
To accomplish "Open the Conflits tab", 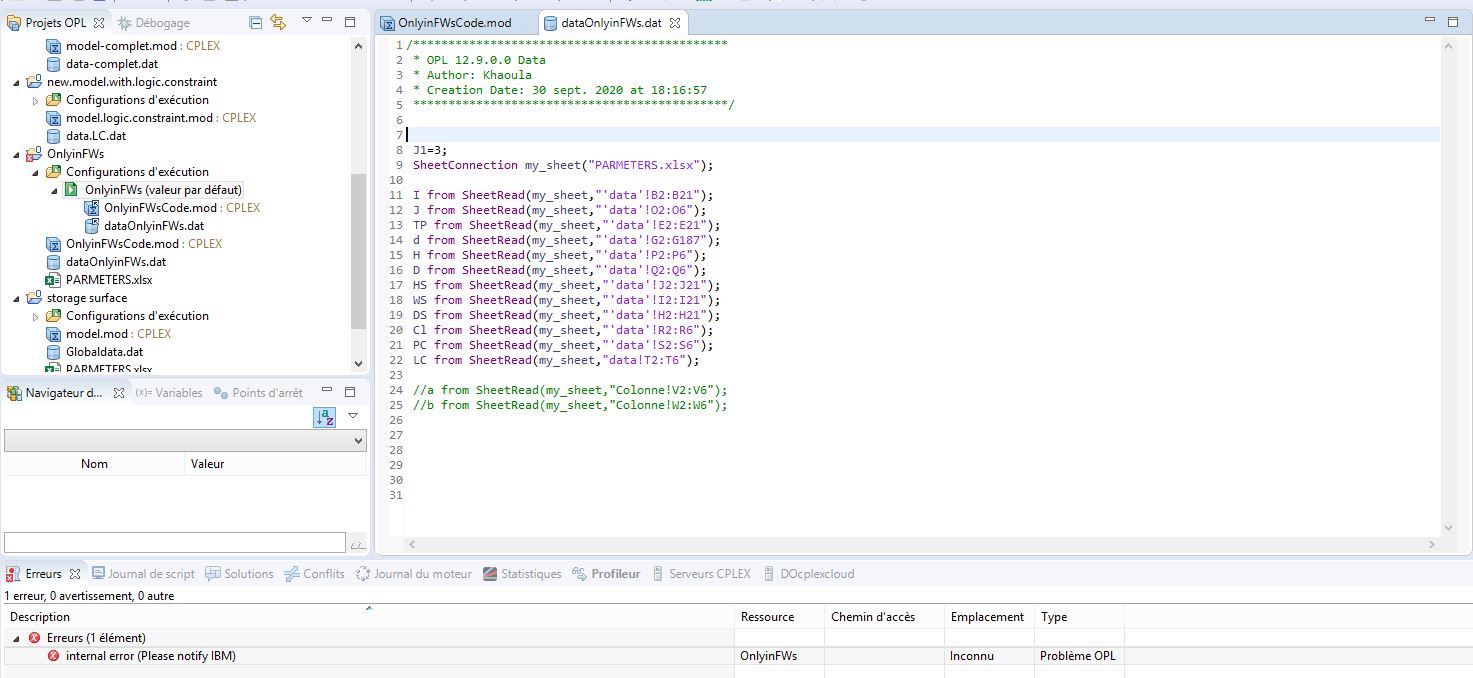I will point(314,574).
